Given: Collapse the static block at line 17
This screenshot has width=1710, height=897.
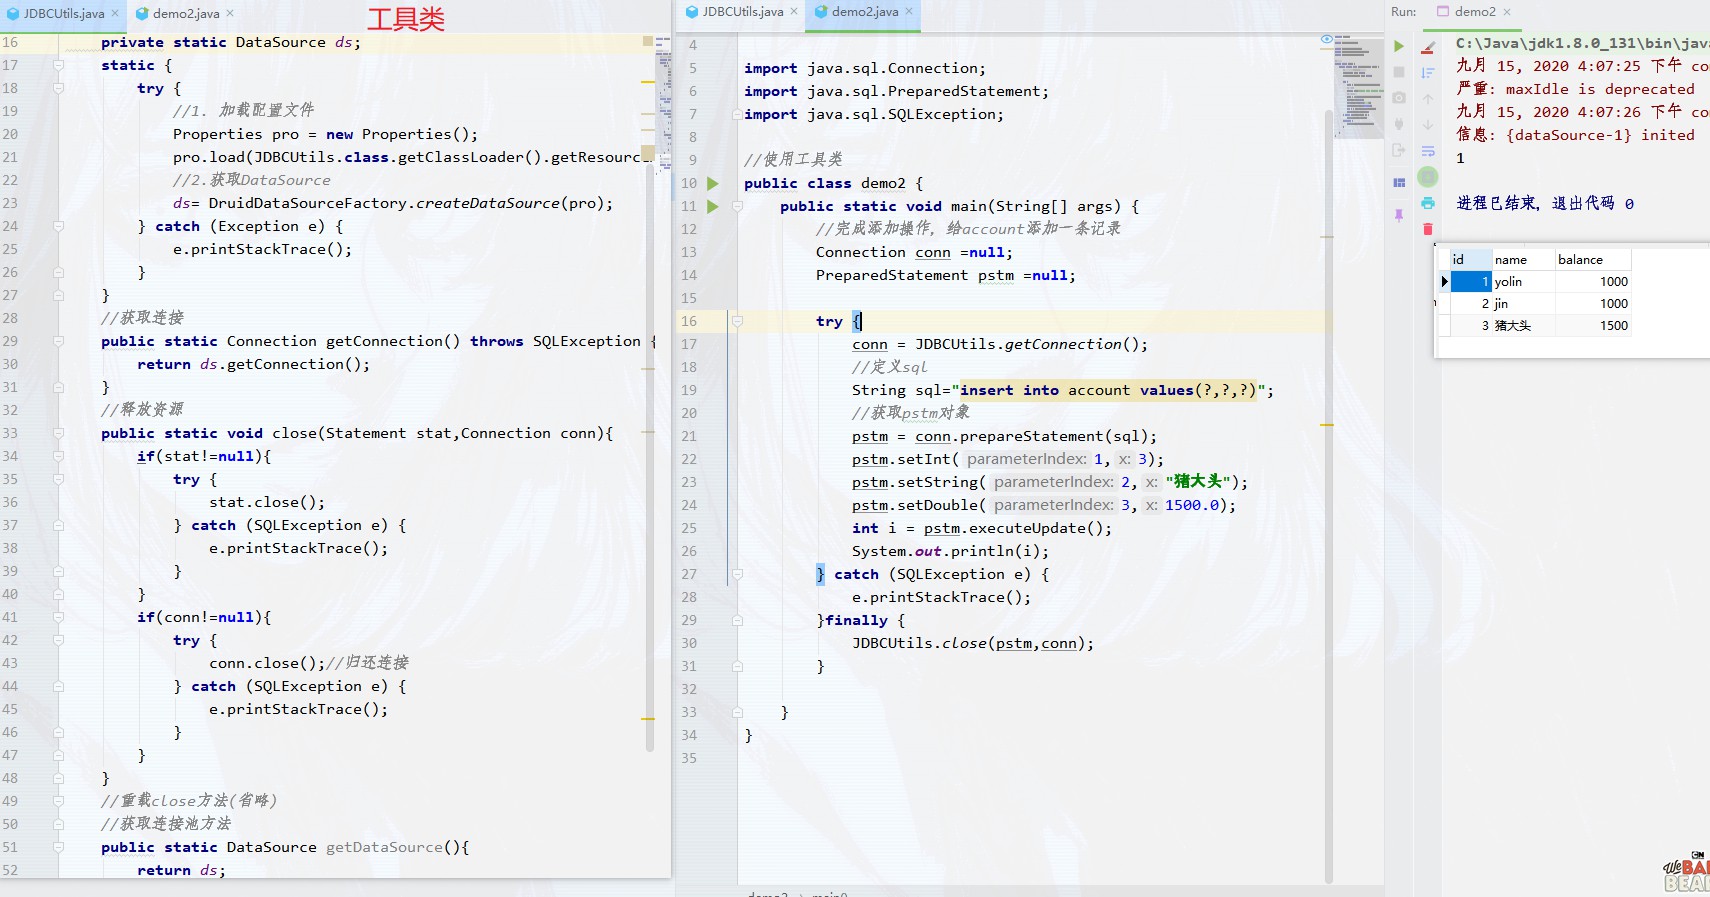Looking at the screenshot, I should coord(58,65).
